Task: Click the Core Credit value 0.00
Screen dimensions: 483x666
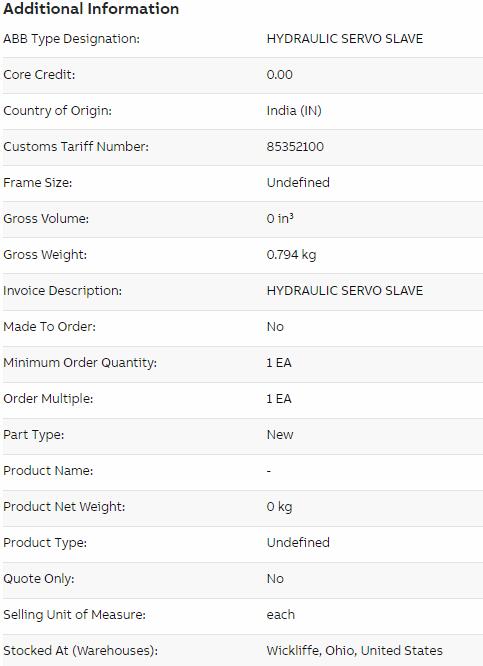Action: coord(280,75)
